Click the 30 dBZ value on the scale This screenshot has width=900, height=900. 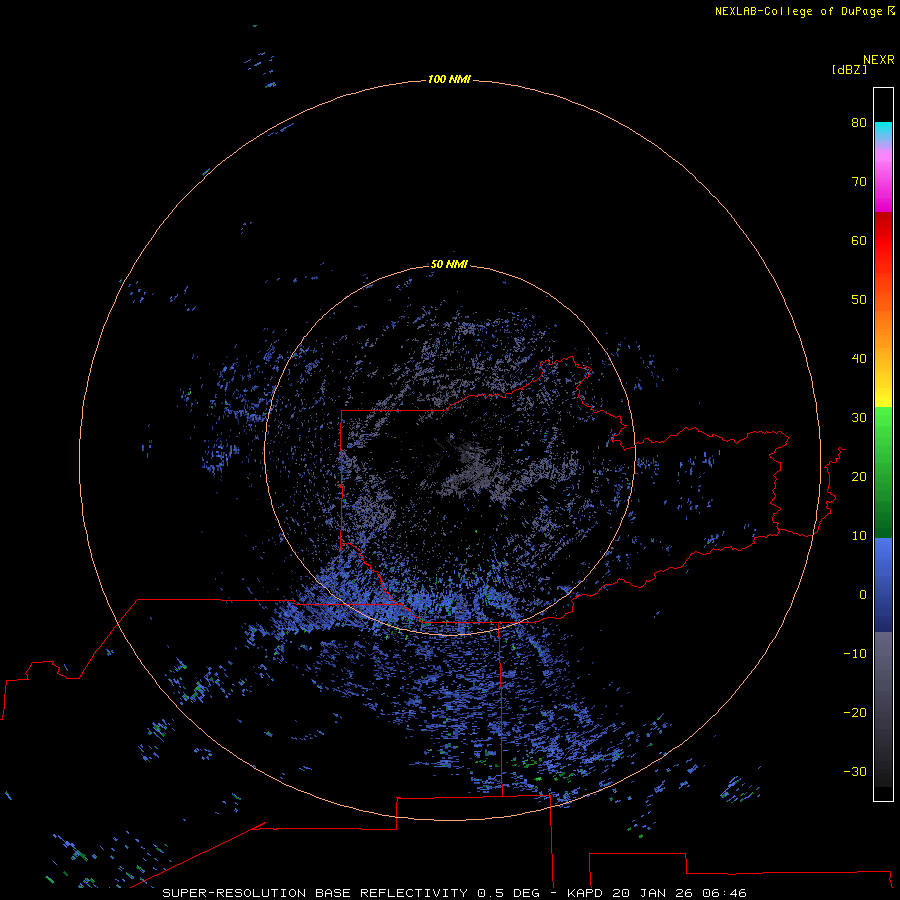click(859, 417)
